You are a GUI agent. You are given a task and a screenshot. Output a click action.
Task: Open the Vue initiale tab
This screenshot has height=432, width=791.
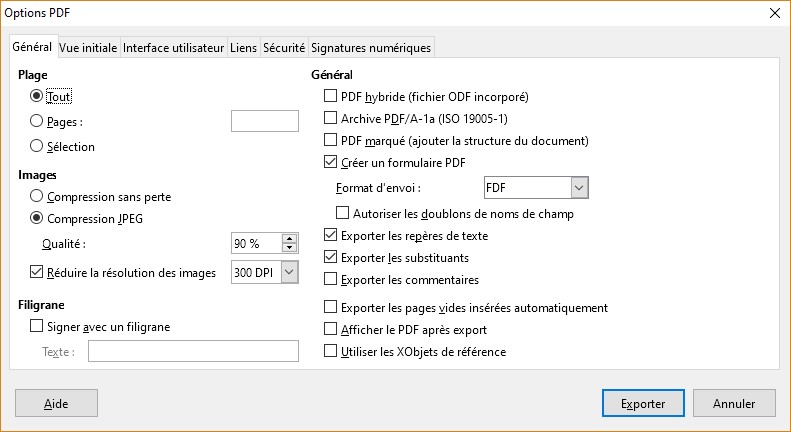(88, 47)
